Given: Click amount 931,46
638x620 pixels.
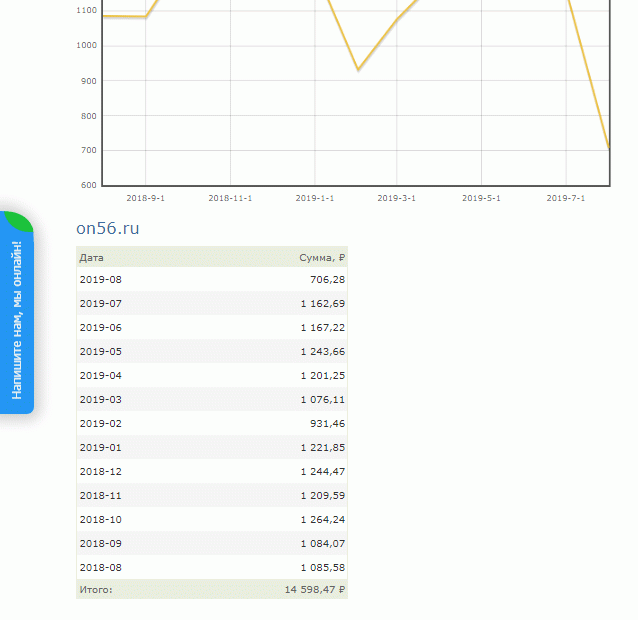Looking at the screenshot, I should (x=327, y=424).
